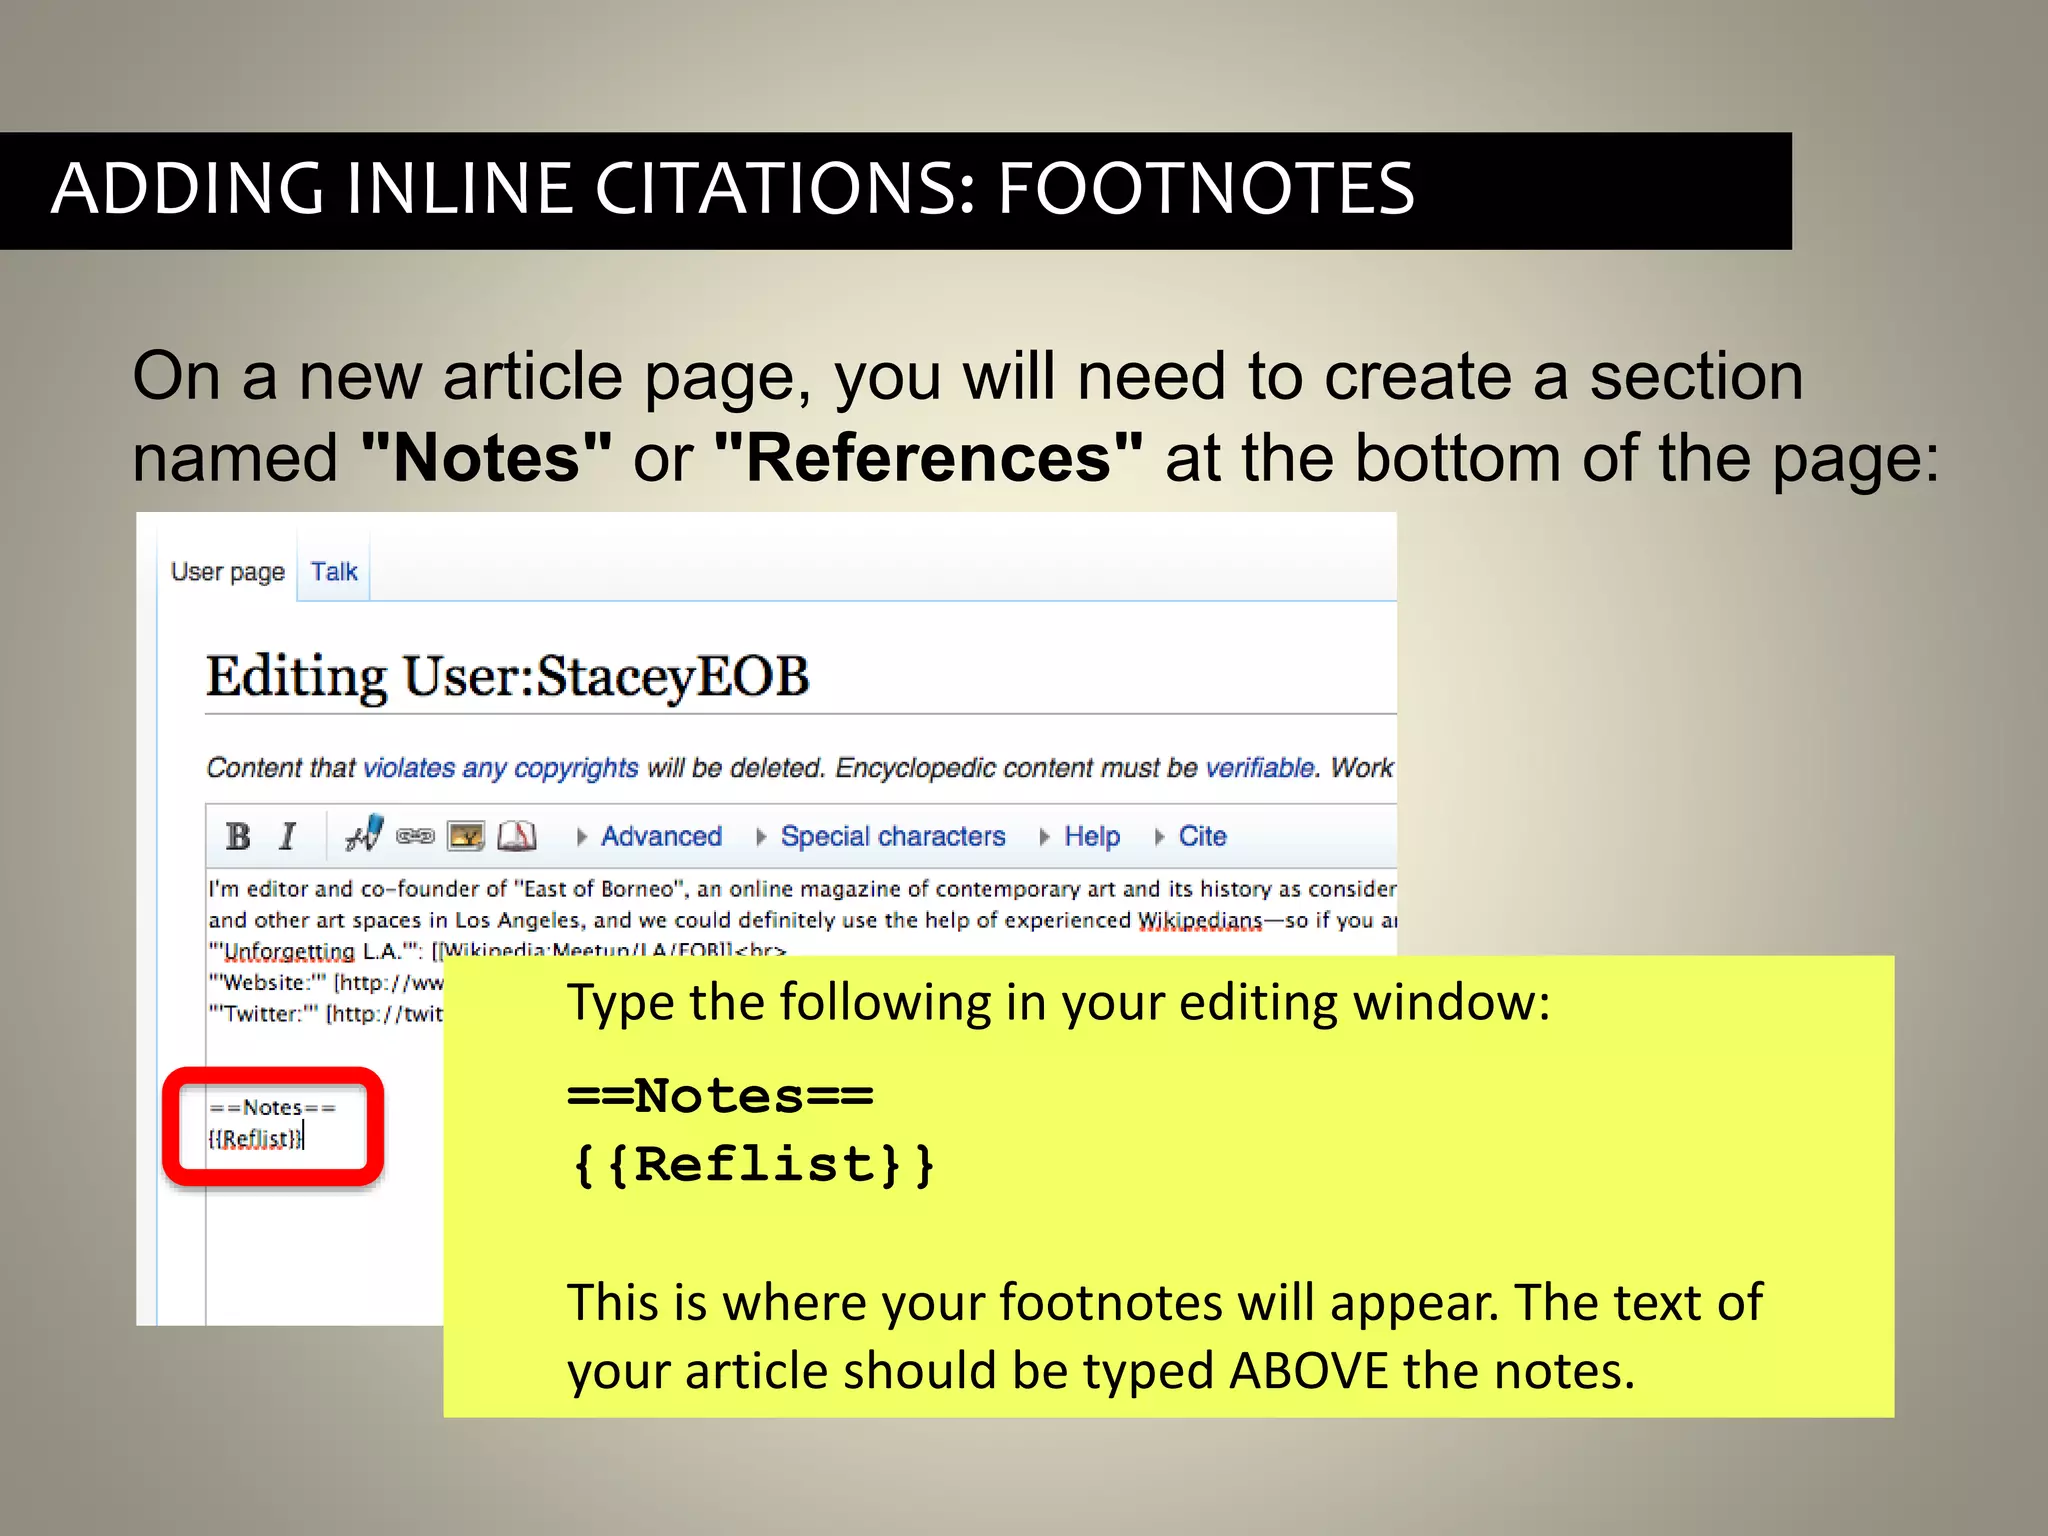Expand the Help toolbar section
The image size is (2048, 1536).
(x=1080, y=836)
